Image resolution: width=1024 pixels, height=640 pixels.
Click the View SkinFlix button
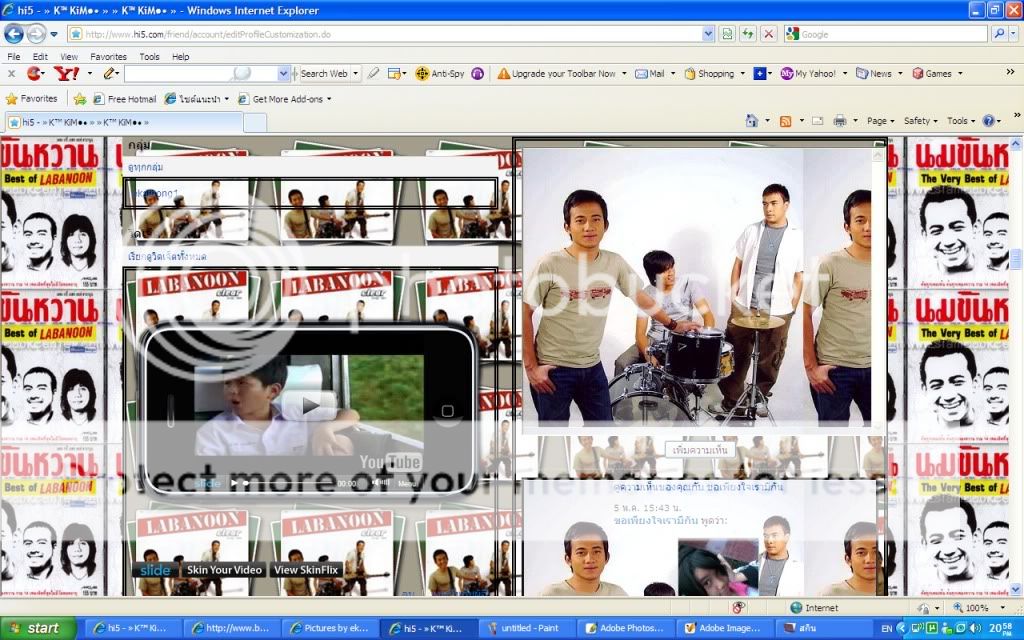[x=306, y=570]
